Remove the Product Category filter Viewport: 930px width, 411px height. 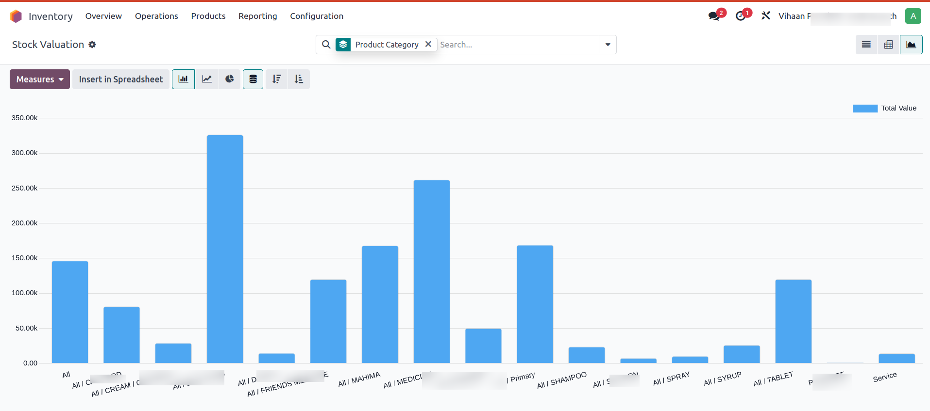tap(428, 44)
